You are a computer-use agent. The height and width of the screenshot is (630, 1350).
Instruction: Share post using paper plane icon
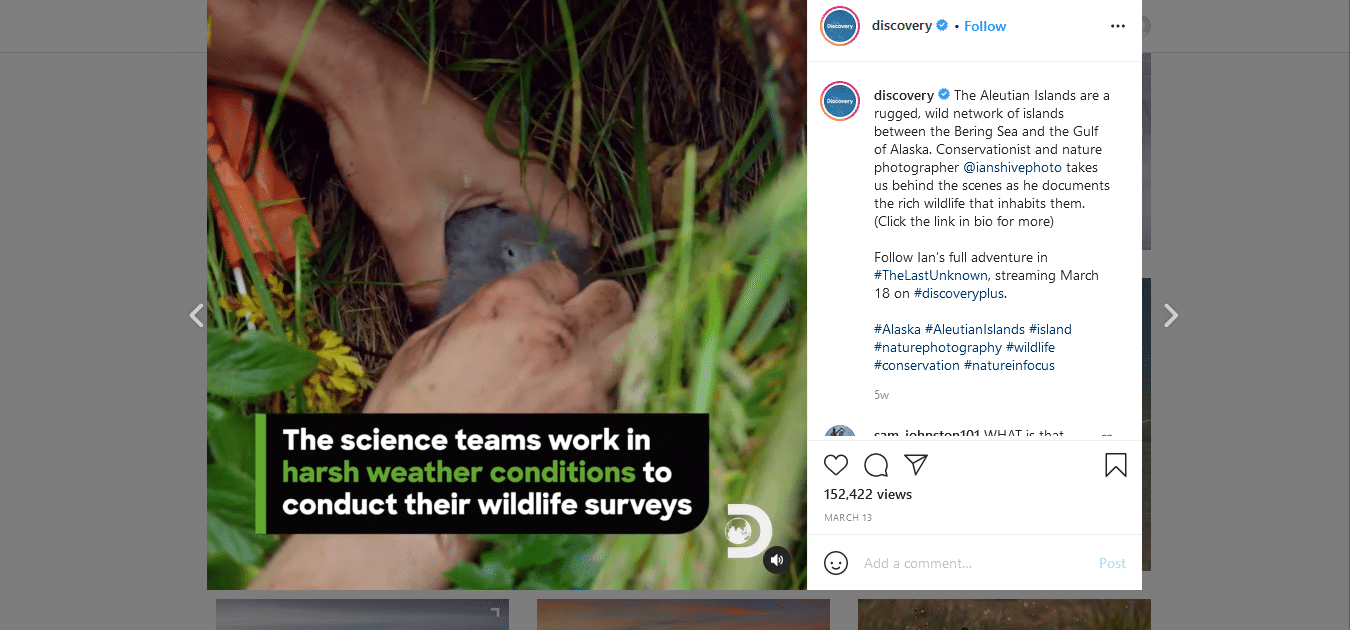pyautogui.click(x=916, y=465)
